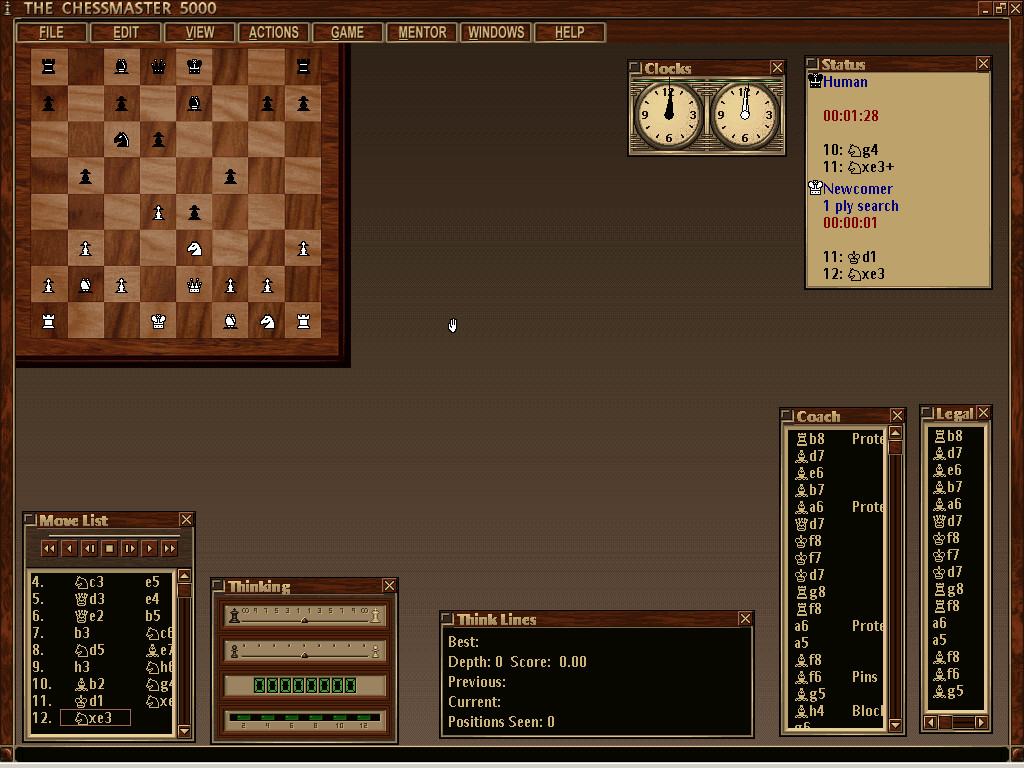
Task: Open the GAME menu
Action: [x=347, y=33]
